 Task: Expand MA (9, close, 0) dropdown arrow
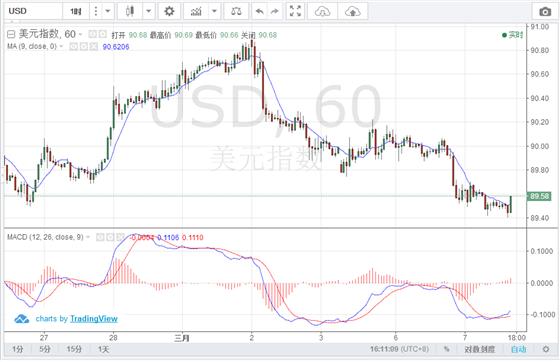click(x=61, y=46)
